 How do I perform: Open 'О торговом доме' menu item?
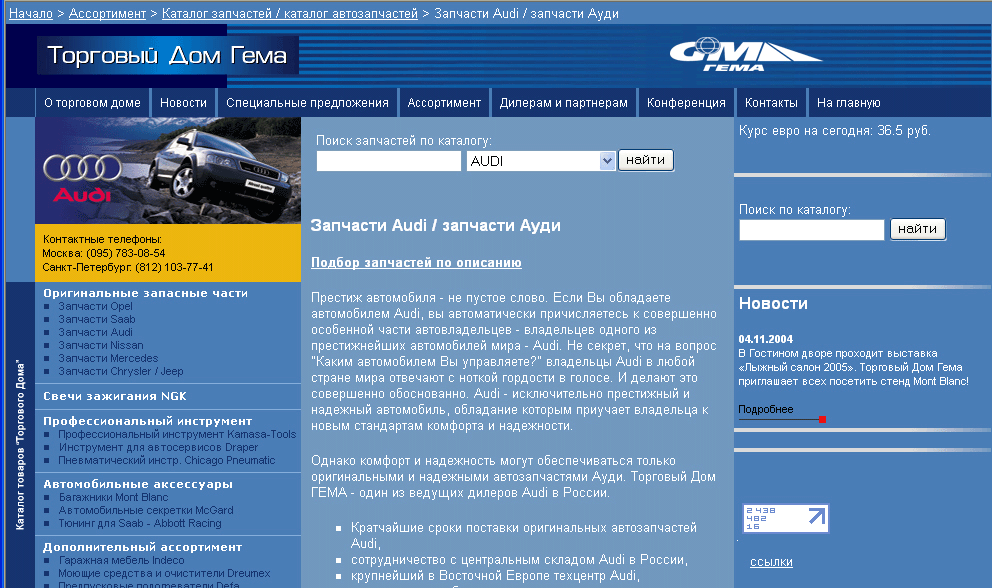tap(92, 103)
